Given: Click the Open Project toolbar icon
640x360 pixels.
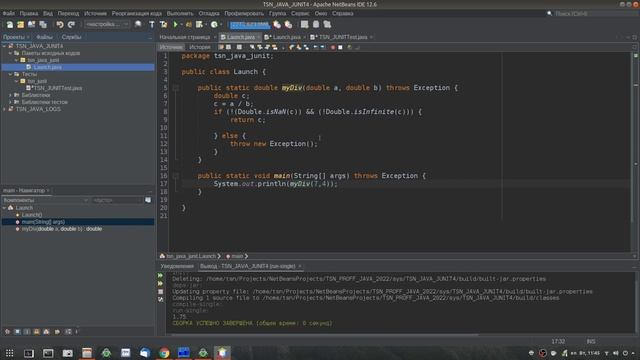Looking at the screenshot, I should [31, 24].
